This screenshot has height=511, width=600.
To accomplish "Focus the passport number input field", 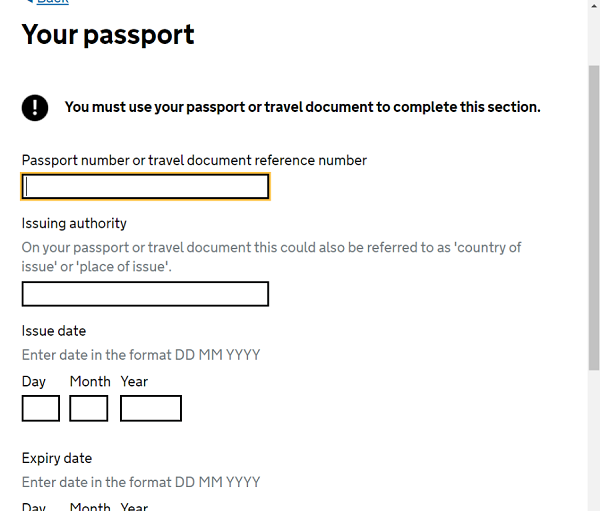I will click(145, 186).
